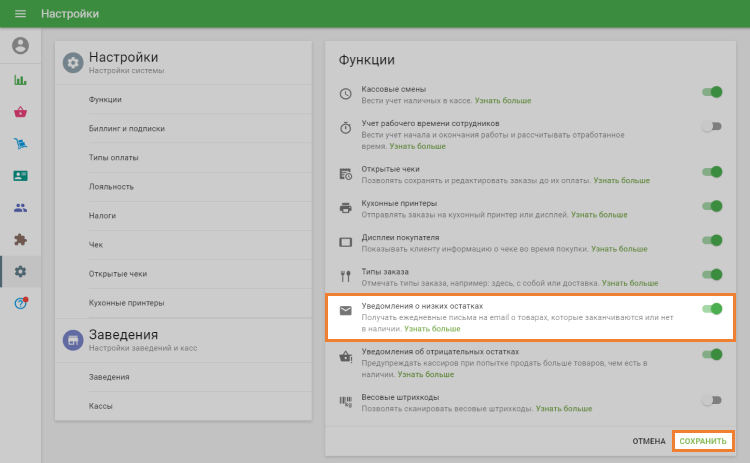Enable the Весовые штрихкоды toggle
Viewport: 750px width, 463px height.
(712, 400)
